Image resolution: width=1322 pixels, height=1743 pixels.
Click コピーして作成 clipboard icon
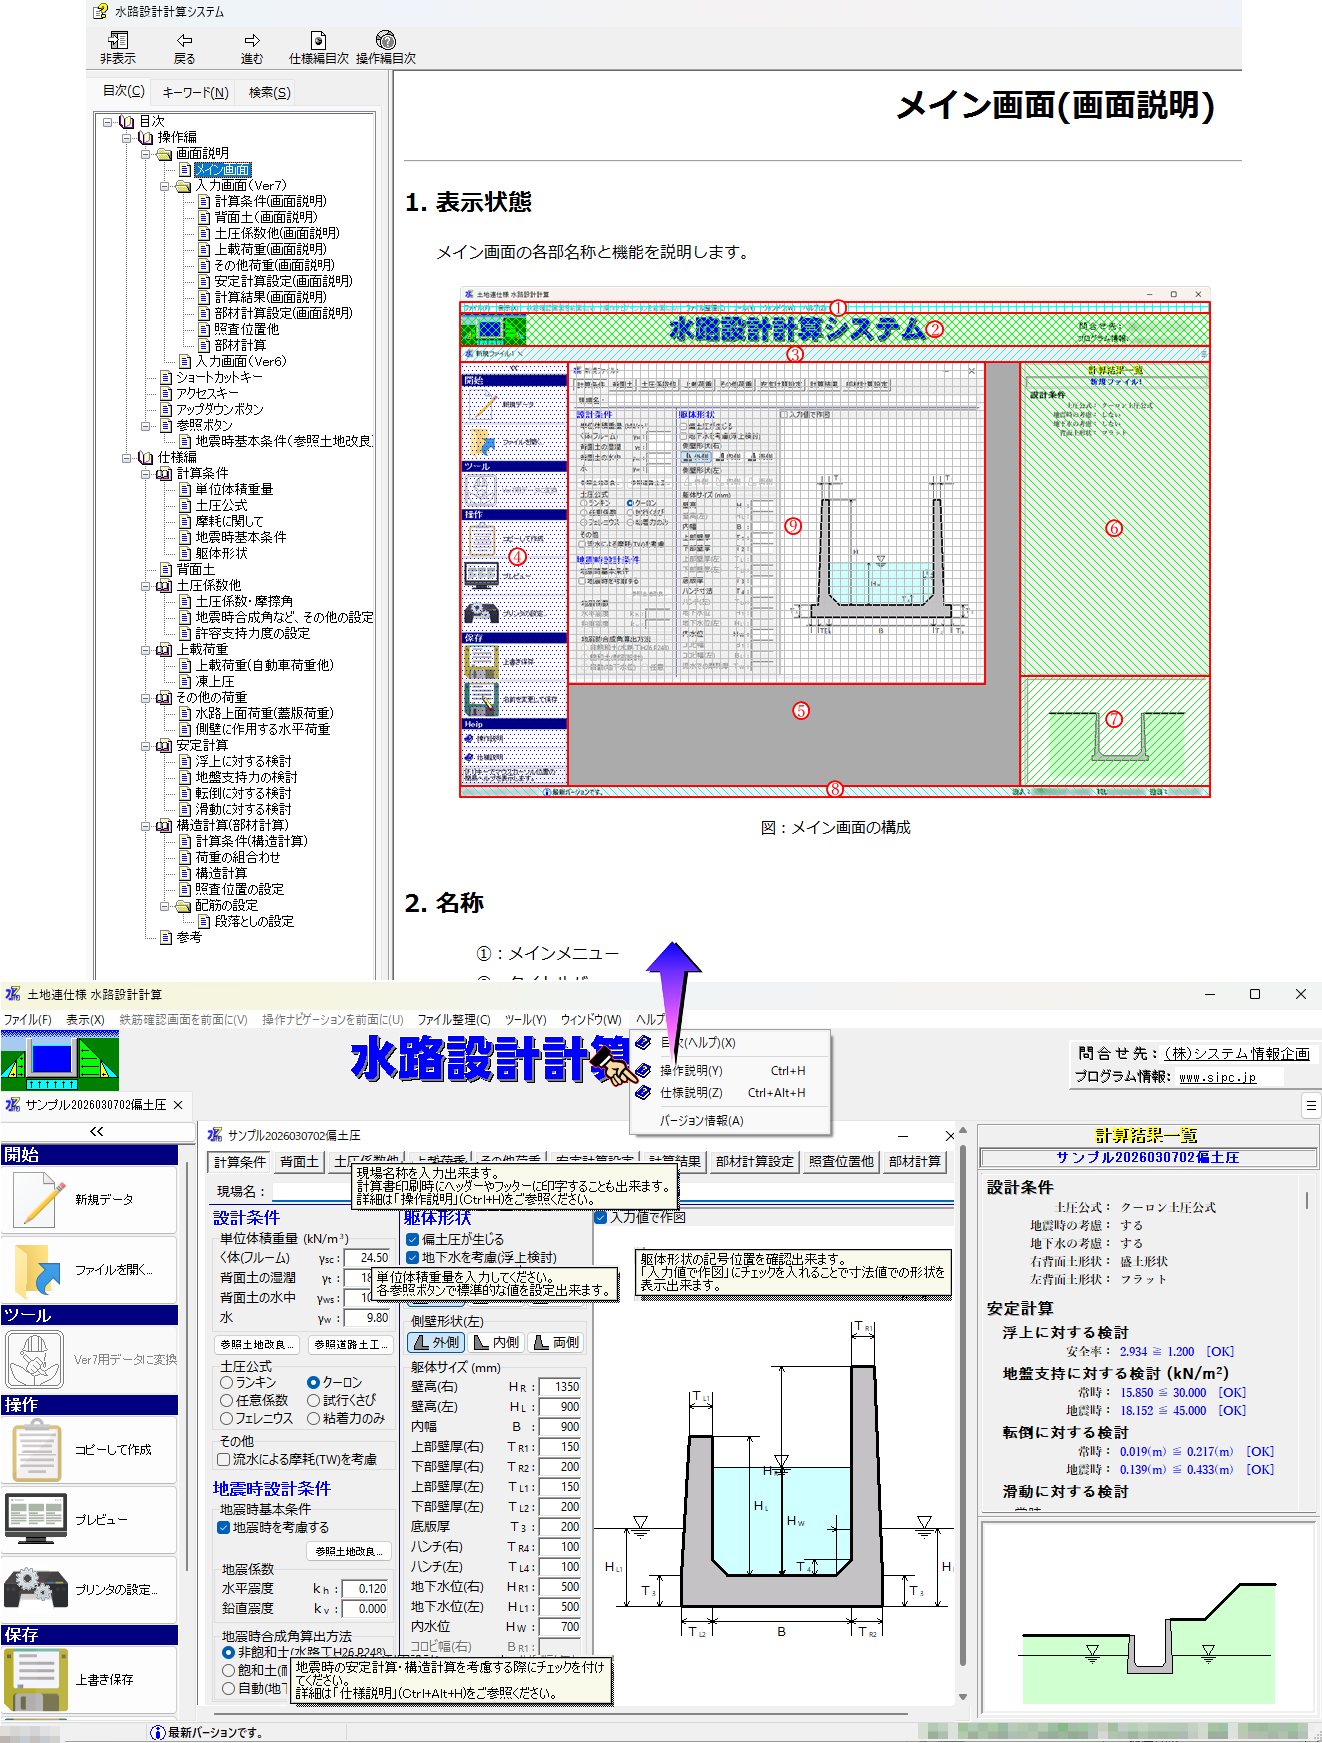click(36, 1449)
